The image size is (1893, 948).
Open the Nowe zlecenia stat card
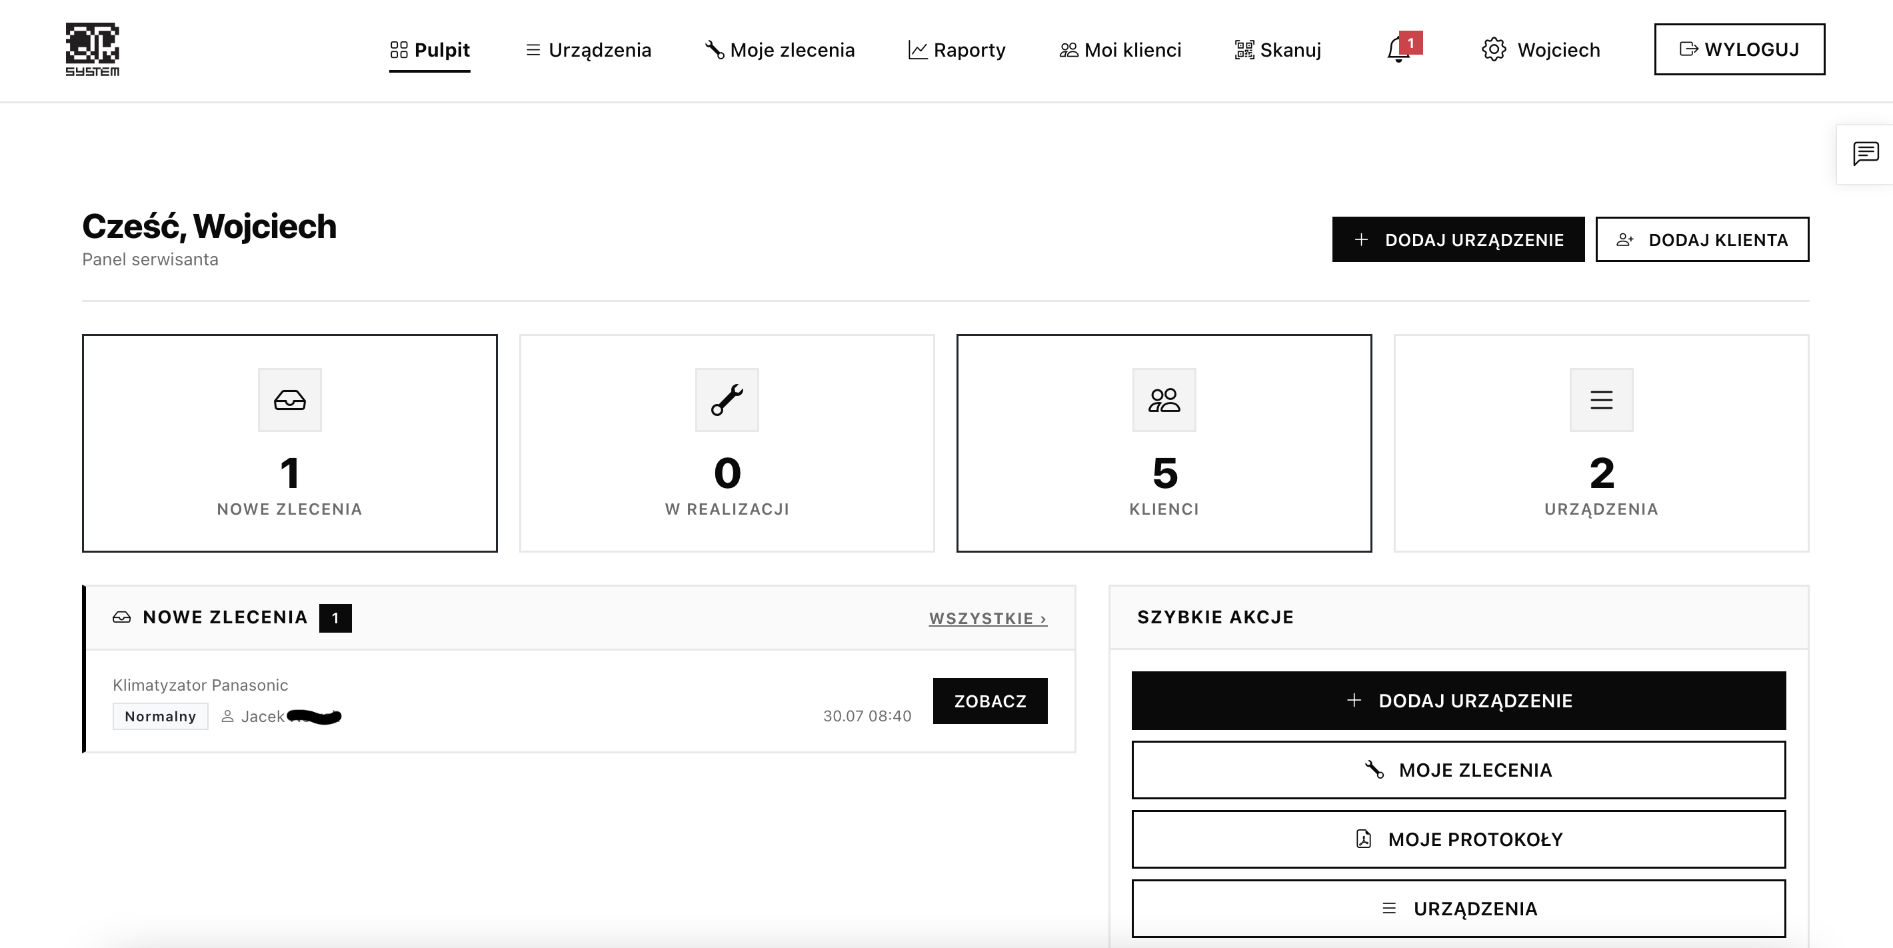click(290, 443)
